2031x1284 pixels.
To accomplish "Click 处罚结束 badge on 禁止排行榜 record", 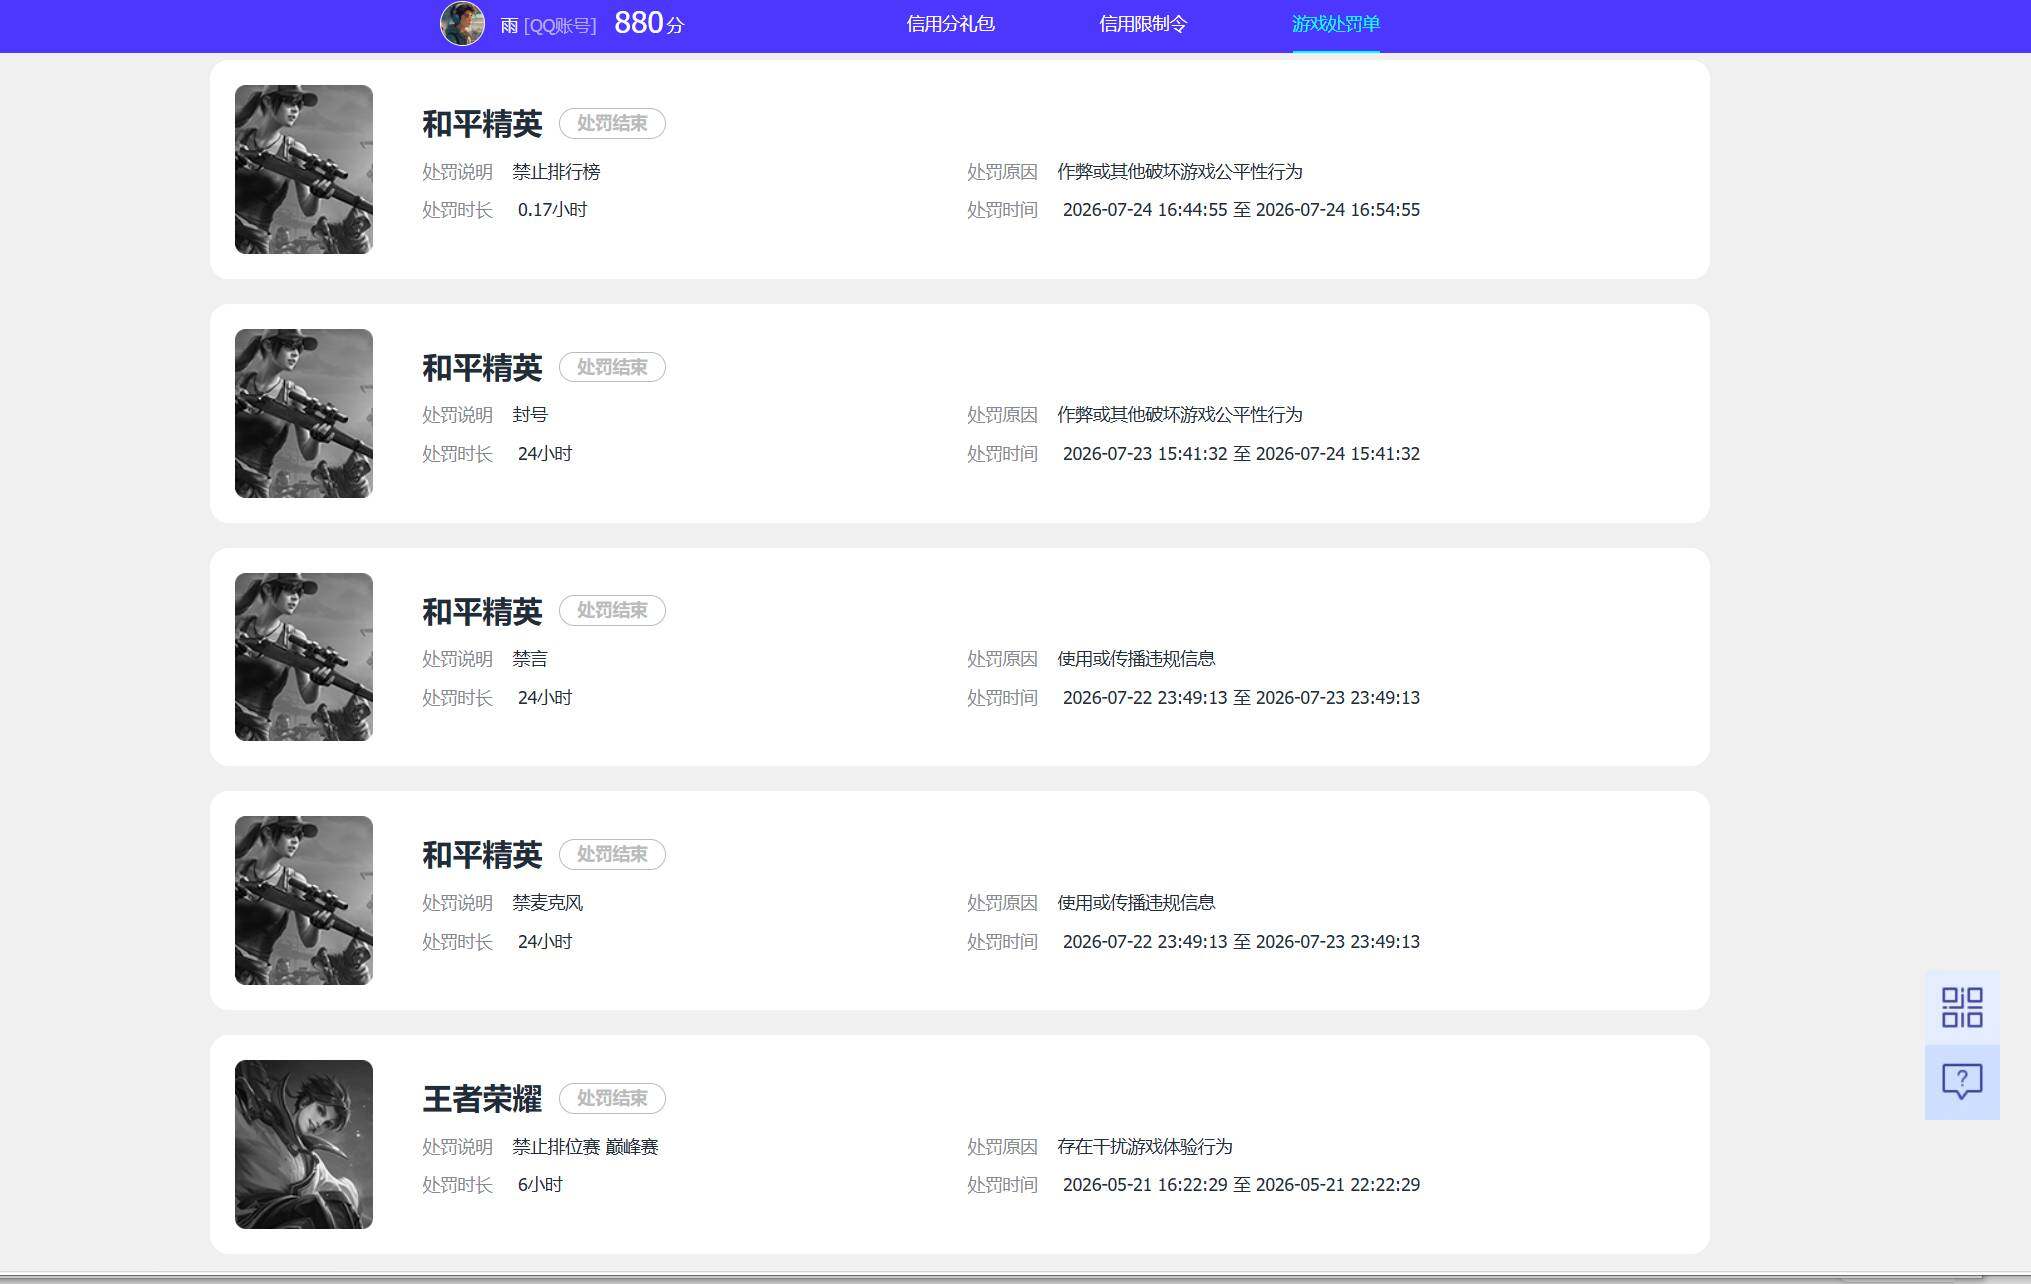I will 612,123.
